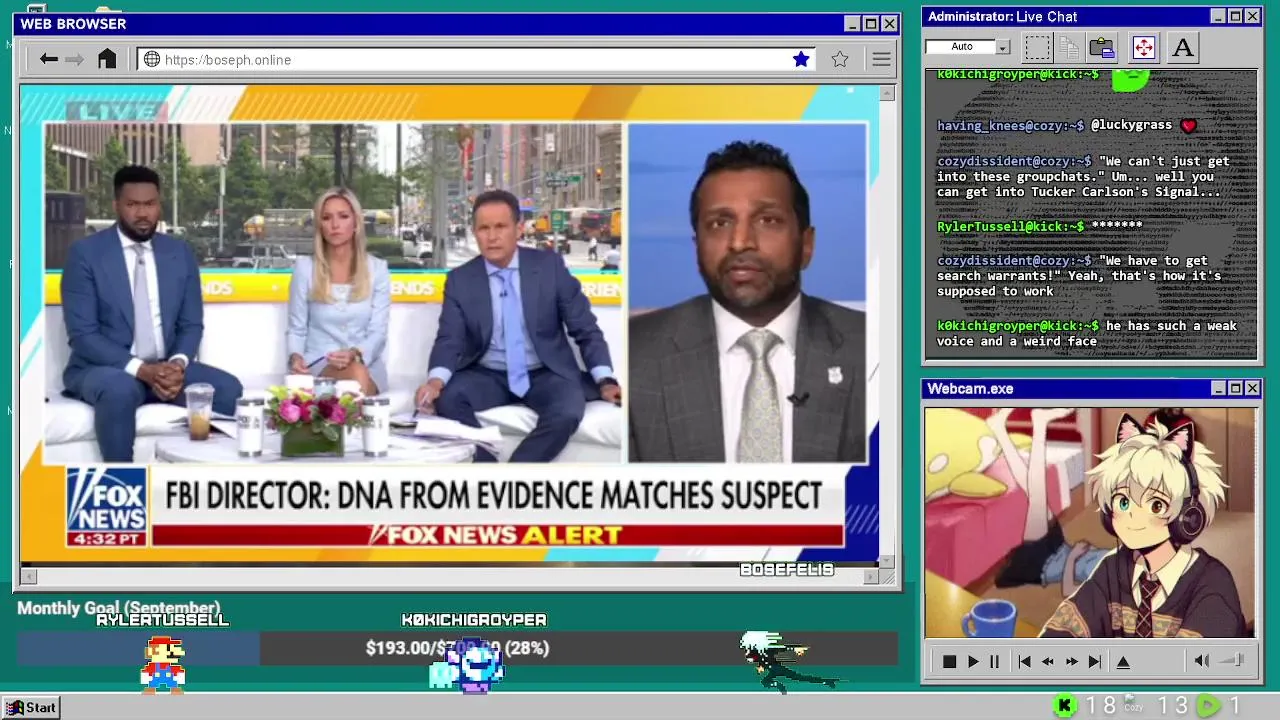Screen dimensions: 1280x720
Task: Pause the webcam stream
Action: pos(994,662)
